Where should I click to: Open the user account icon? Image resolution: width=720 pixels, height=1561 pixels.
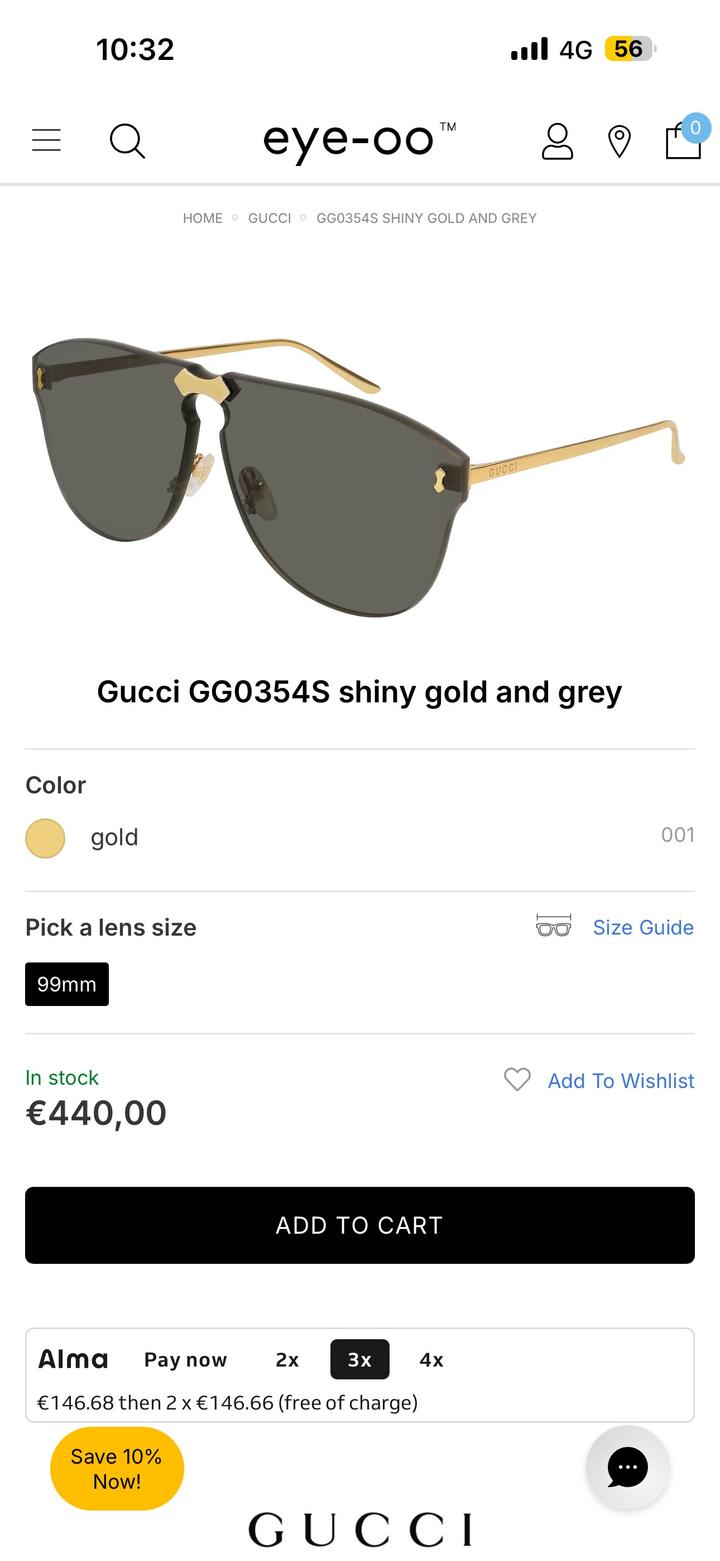(557, 141)
